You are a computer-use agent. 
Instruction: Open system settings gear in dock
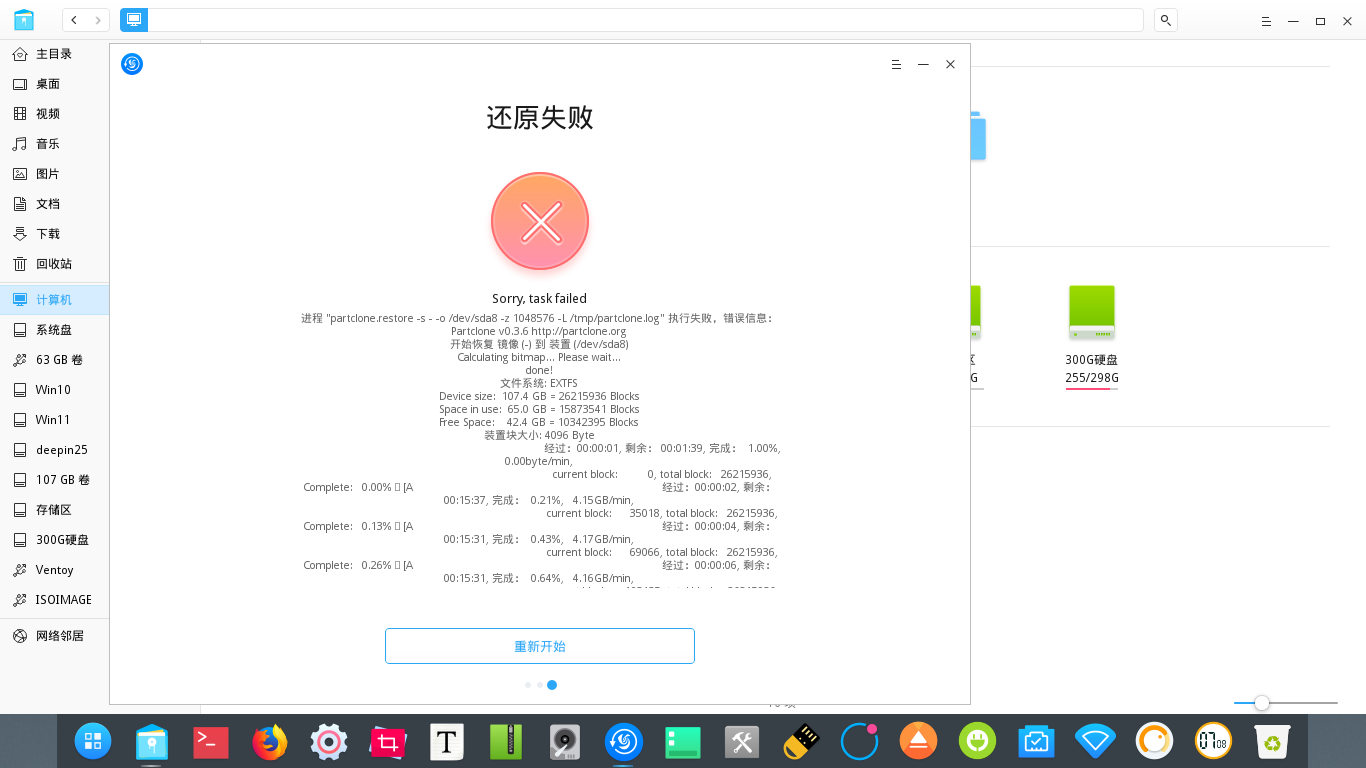tap(329, 741)
